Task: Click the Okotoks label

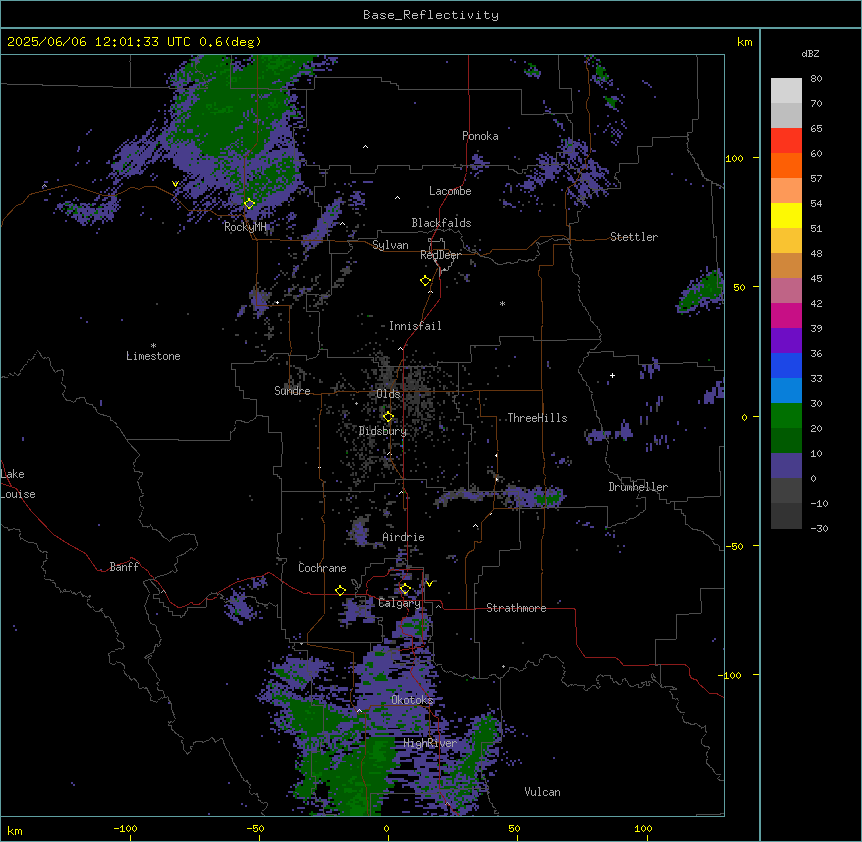Action: point(412,700)
